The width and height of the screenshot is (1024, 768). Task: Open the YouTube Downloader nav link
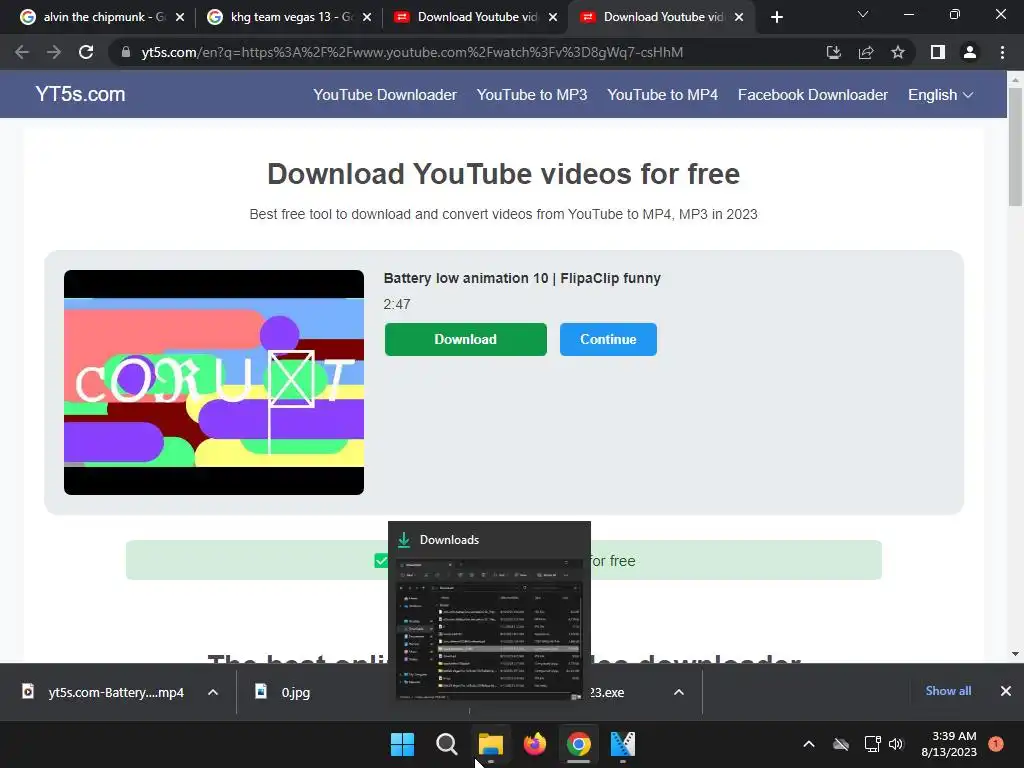(x=385, y=95)
